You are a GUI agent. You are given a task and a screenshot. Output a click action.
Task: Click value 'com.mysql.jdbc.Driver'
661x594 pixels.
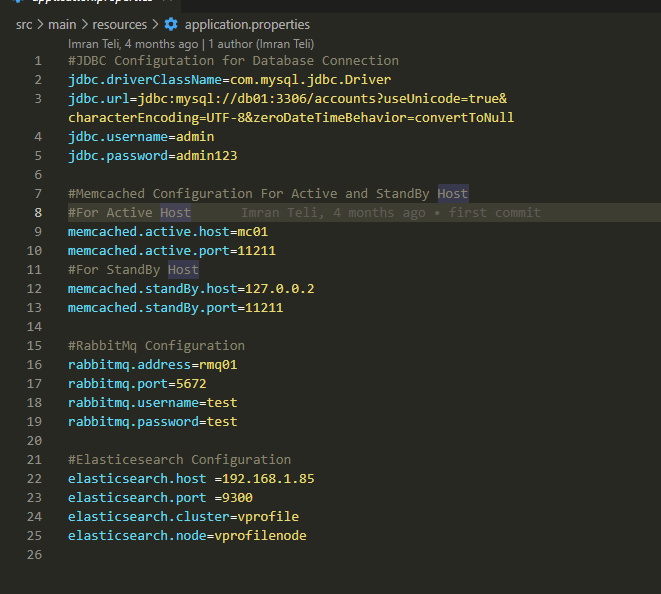[311, 80]
